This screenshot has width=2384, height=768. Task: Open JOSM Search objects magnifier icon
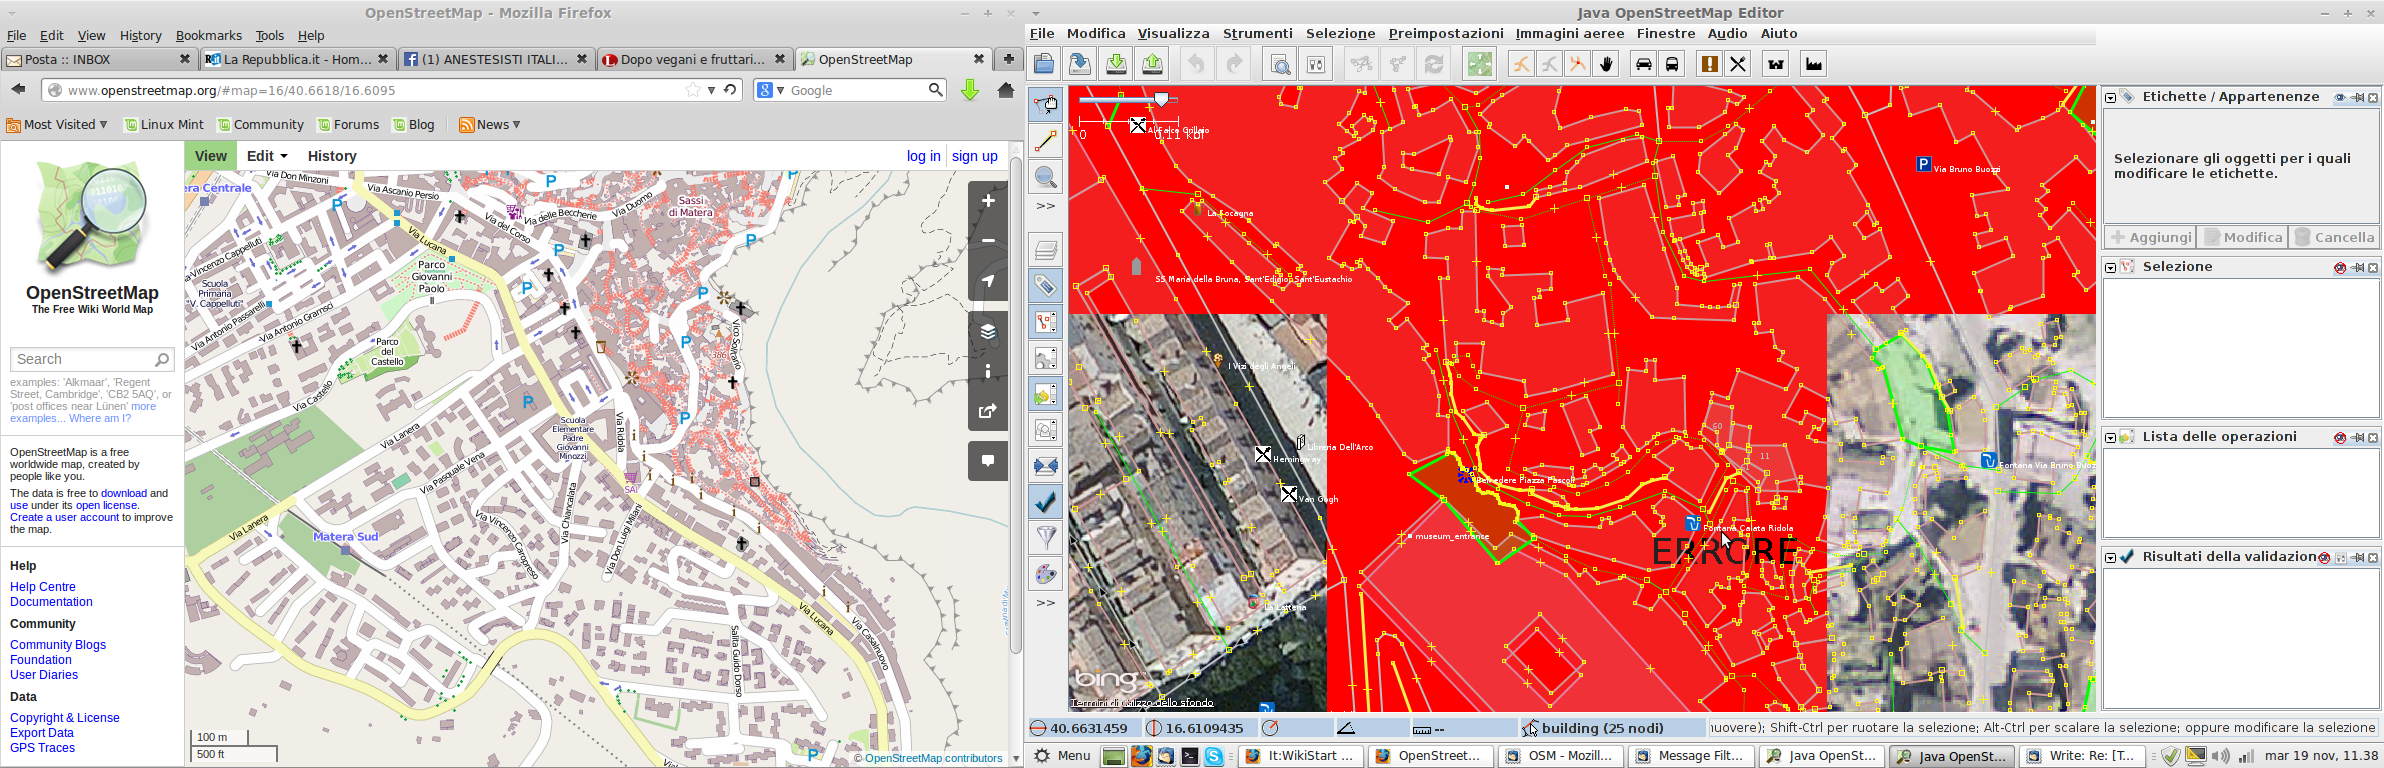click(x=1280, y=64)
